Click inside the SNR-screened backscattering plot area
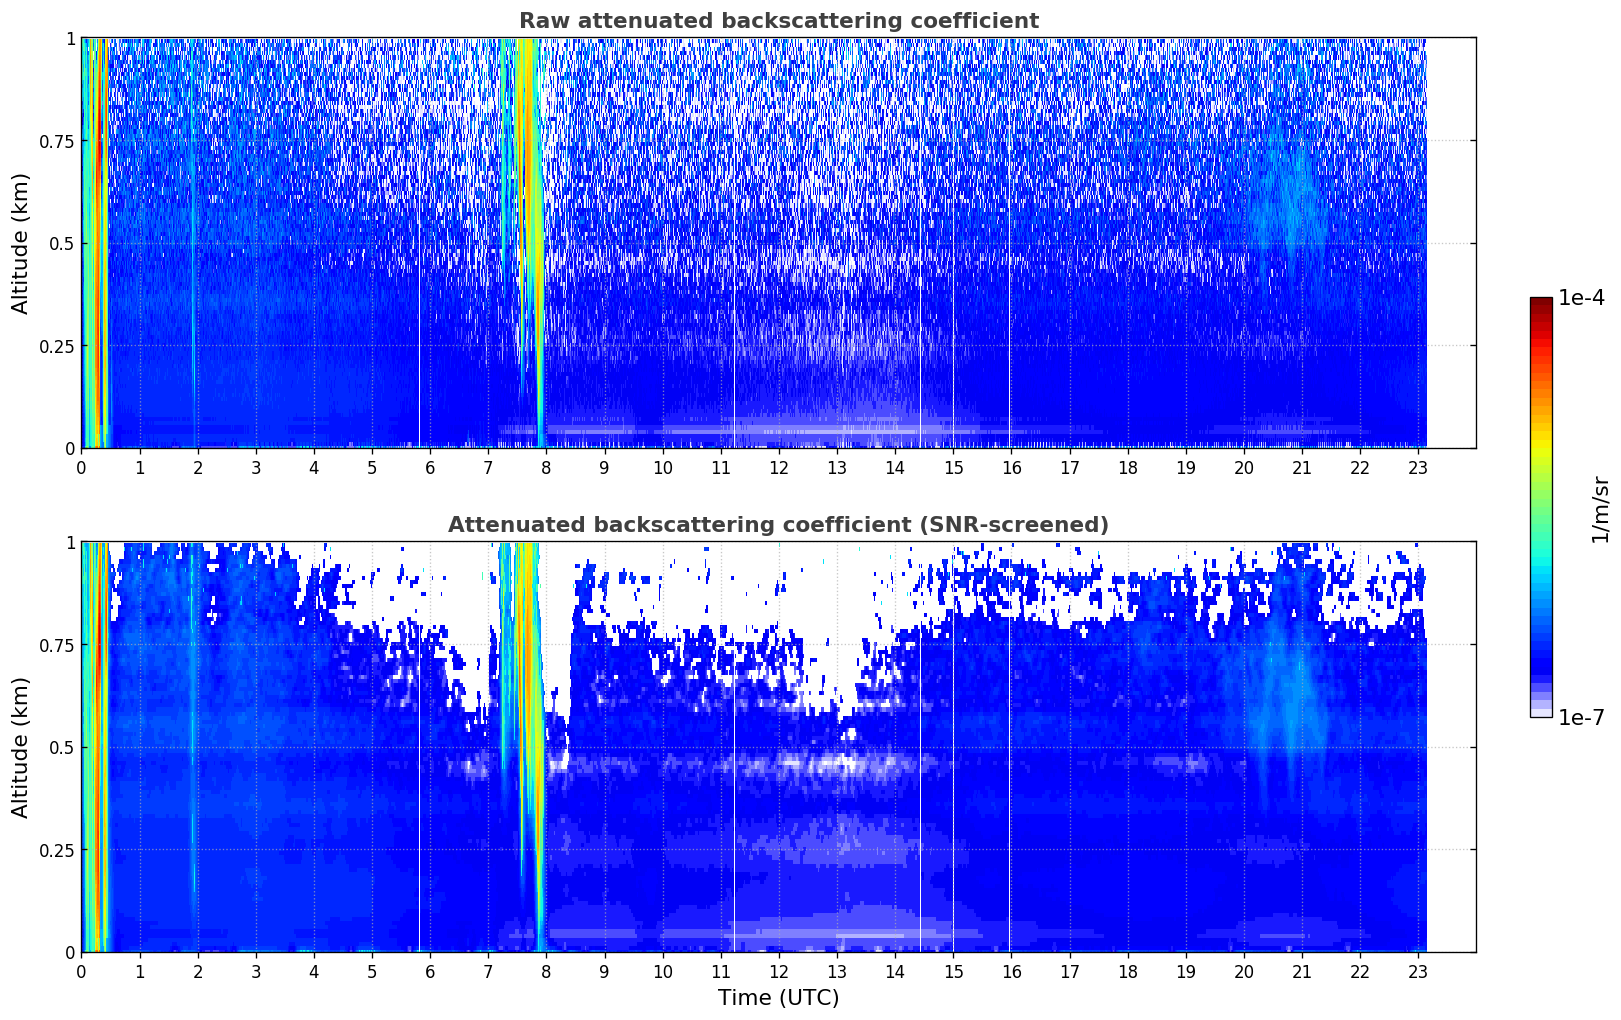Screen dimensions: 1621x1020 click(x=778, y=747)
